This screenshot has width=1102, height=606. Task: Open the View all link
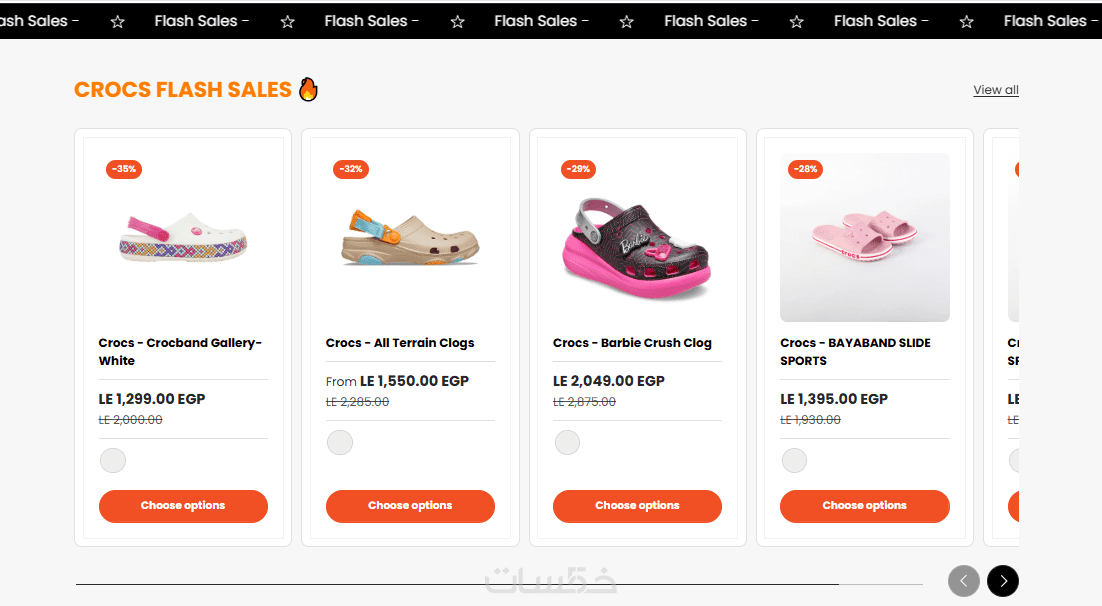point(996,90)
